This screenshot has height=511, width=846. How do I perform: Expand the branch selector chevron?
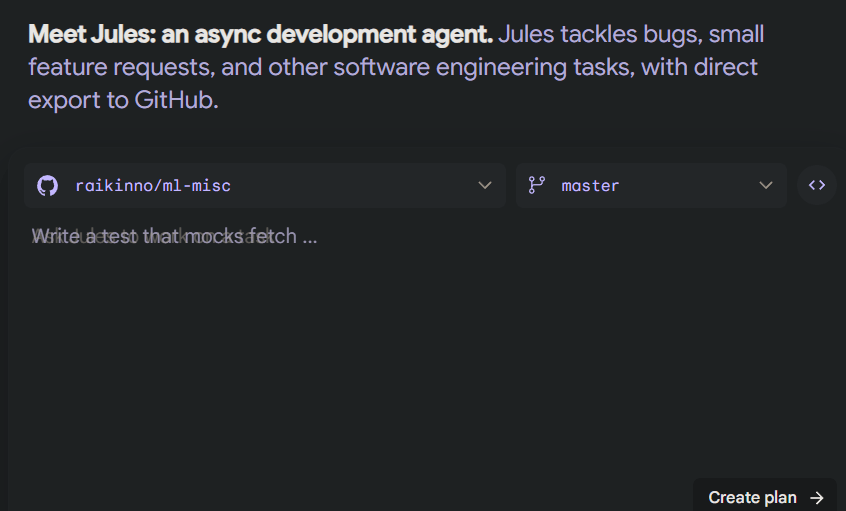point(766,185)
